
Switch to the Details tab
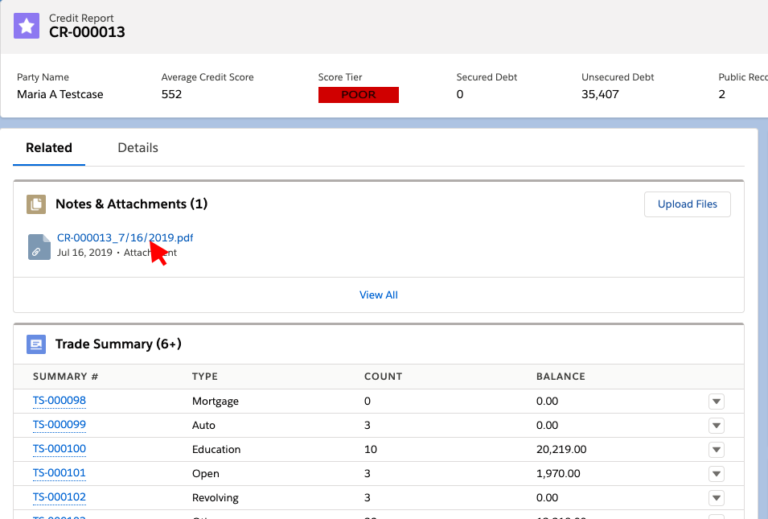(138, 148)
